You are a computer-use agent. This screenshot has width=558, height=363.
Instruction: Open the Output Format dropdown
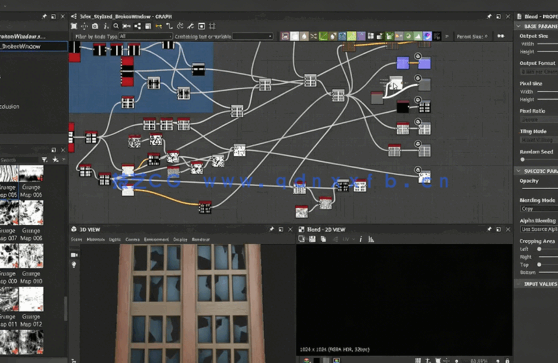tap(539, 72)
